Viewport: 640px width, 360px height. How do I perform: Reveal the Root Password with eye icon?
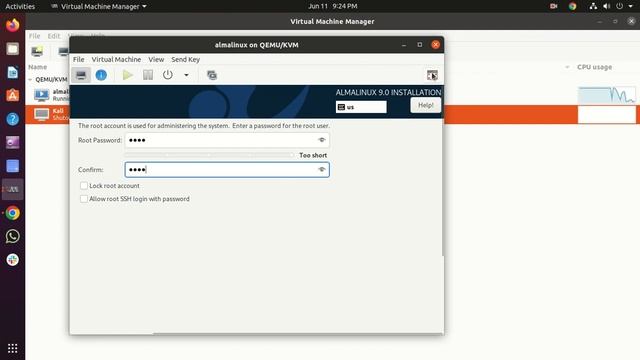(322, 140)
